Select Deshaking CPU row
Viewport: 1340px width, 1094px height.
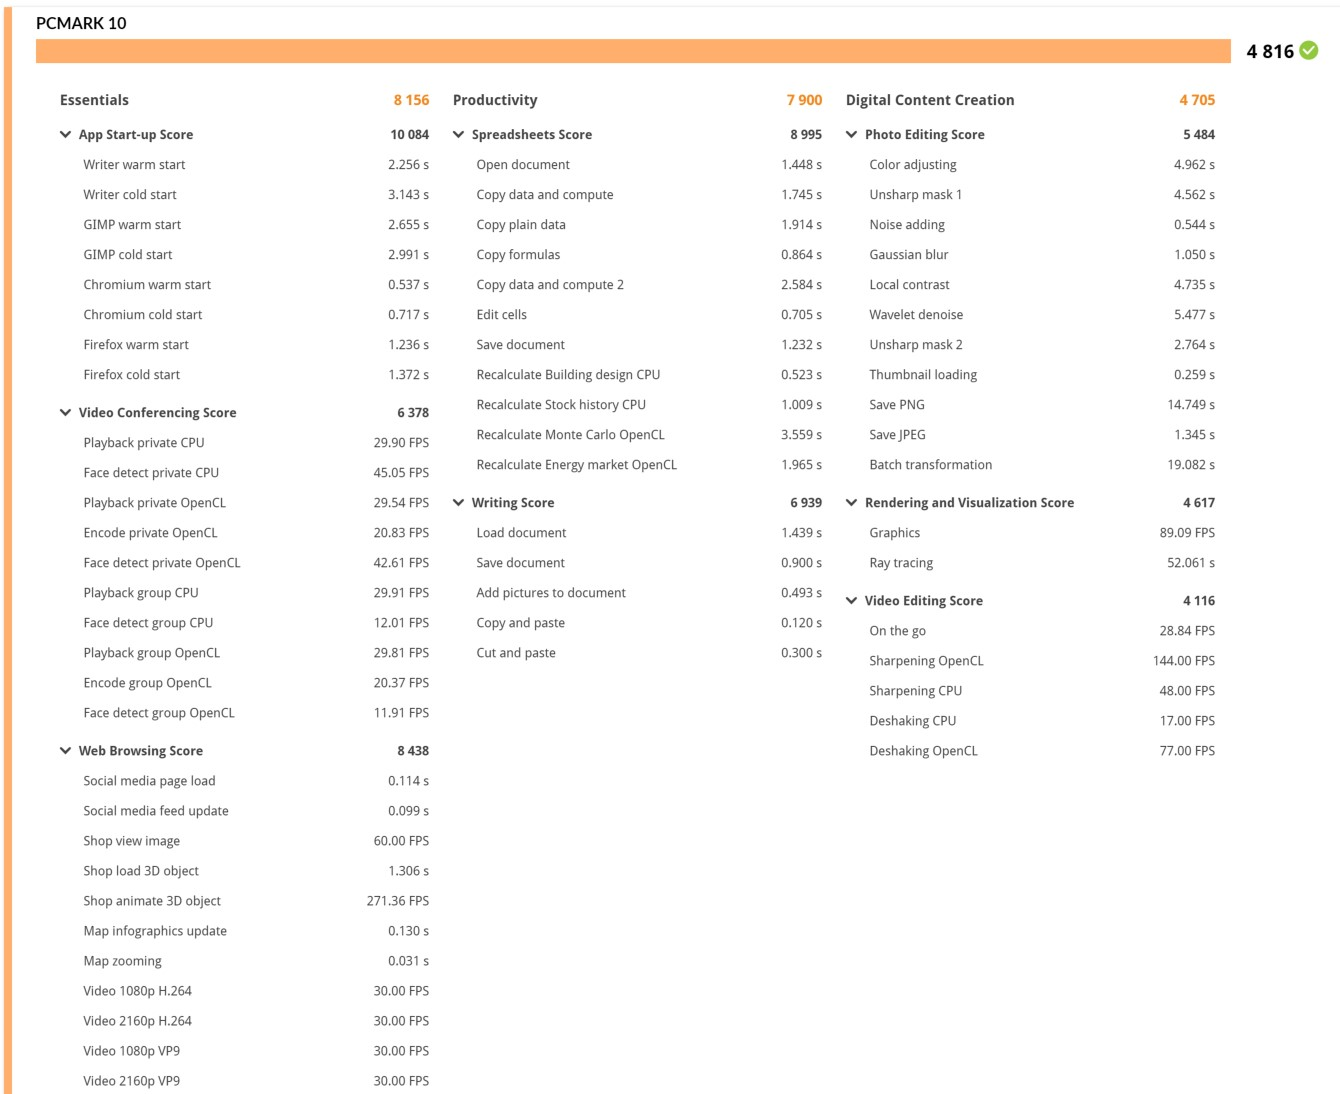[1042, 720]
